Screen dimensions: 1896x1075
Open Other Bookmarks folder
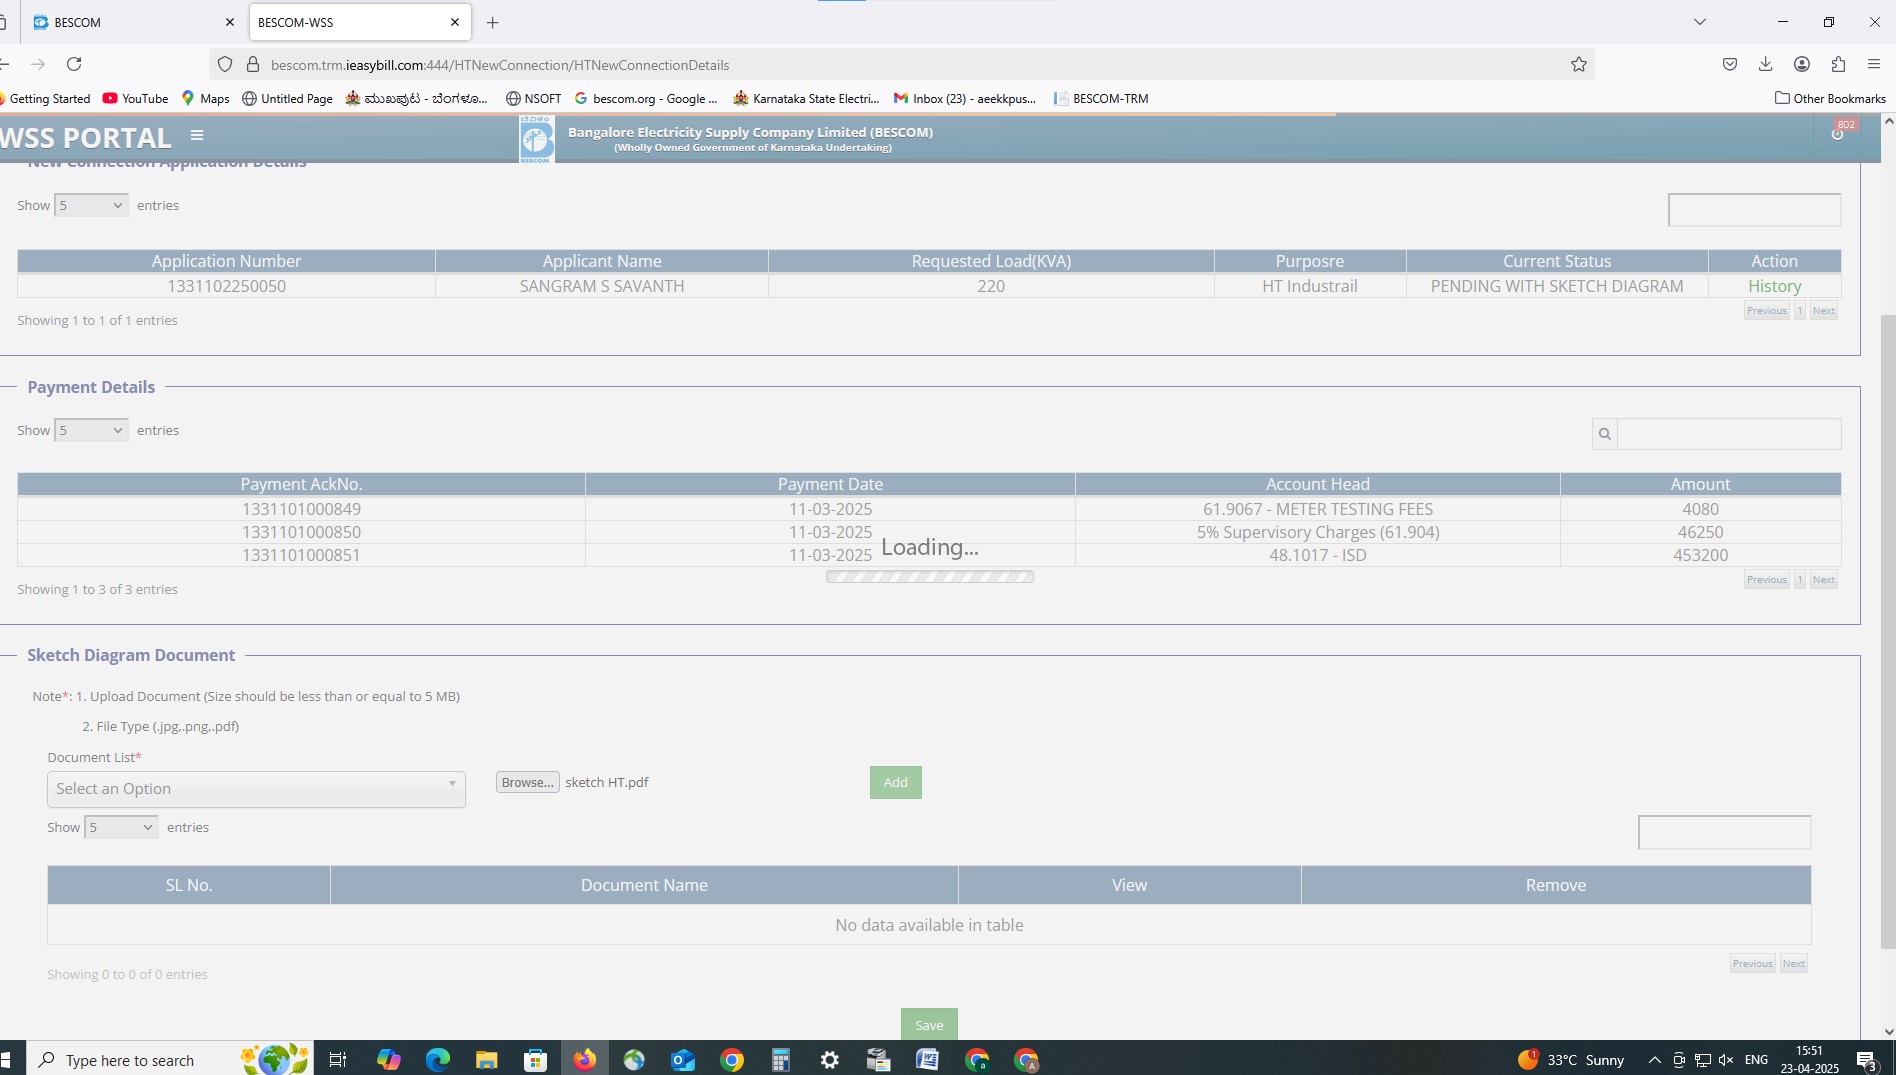tap(1830, 98)
